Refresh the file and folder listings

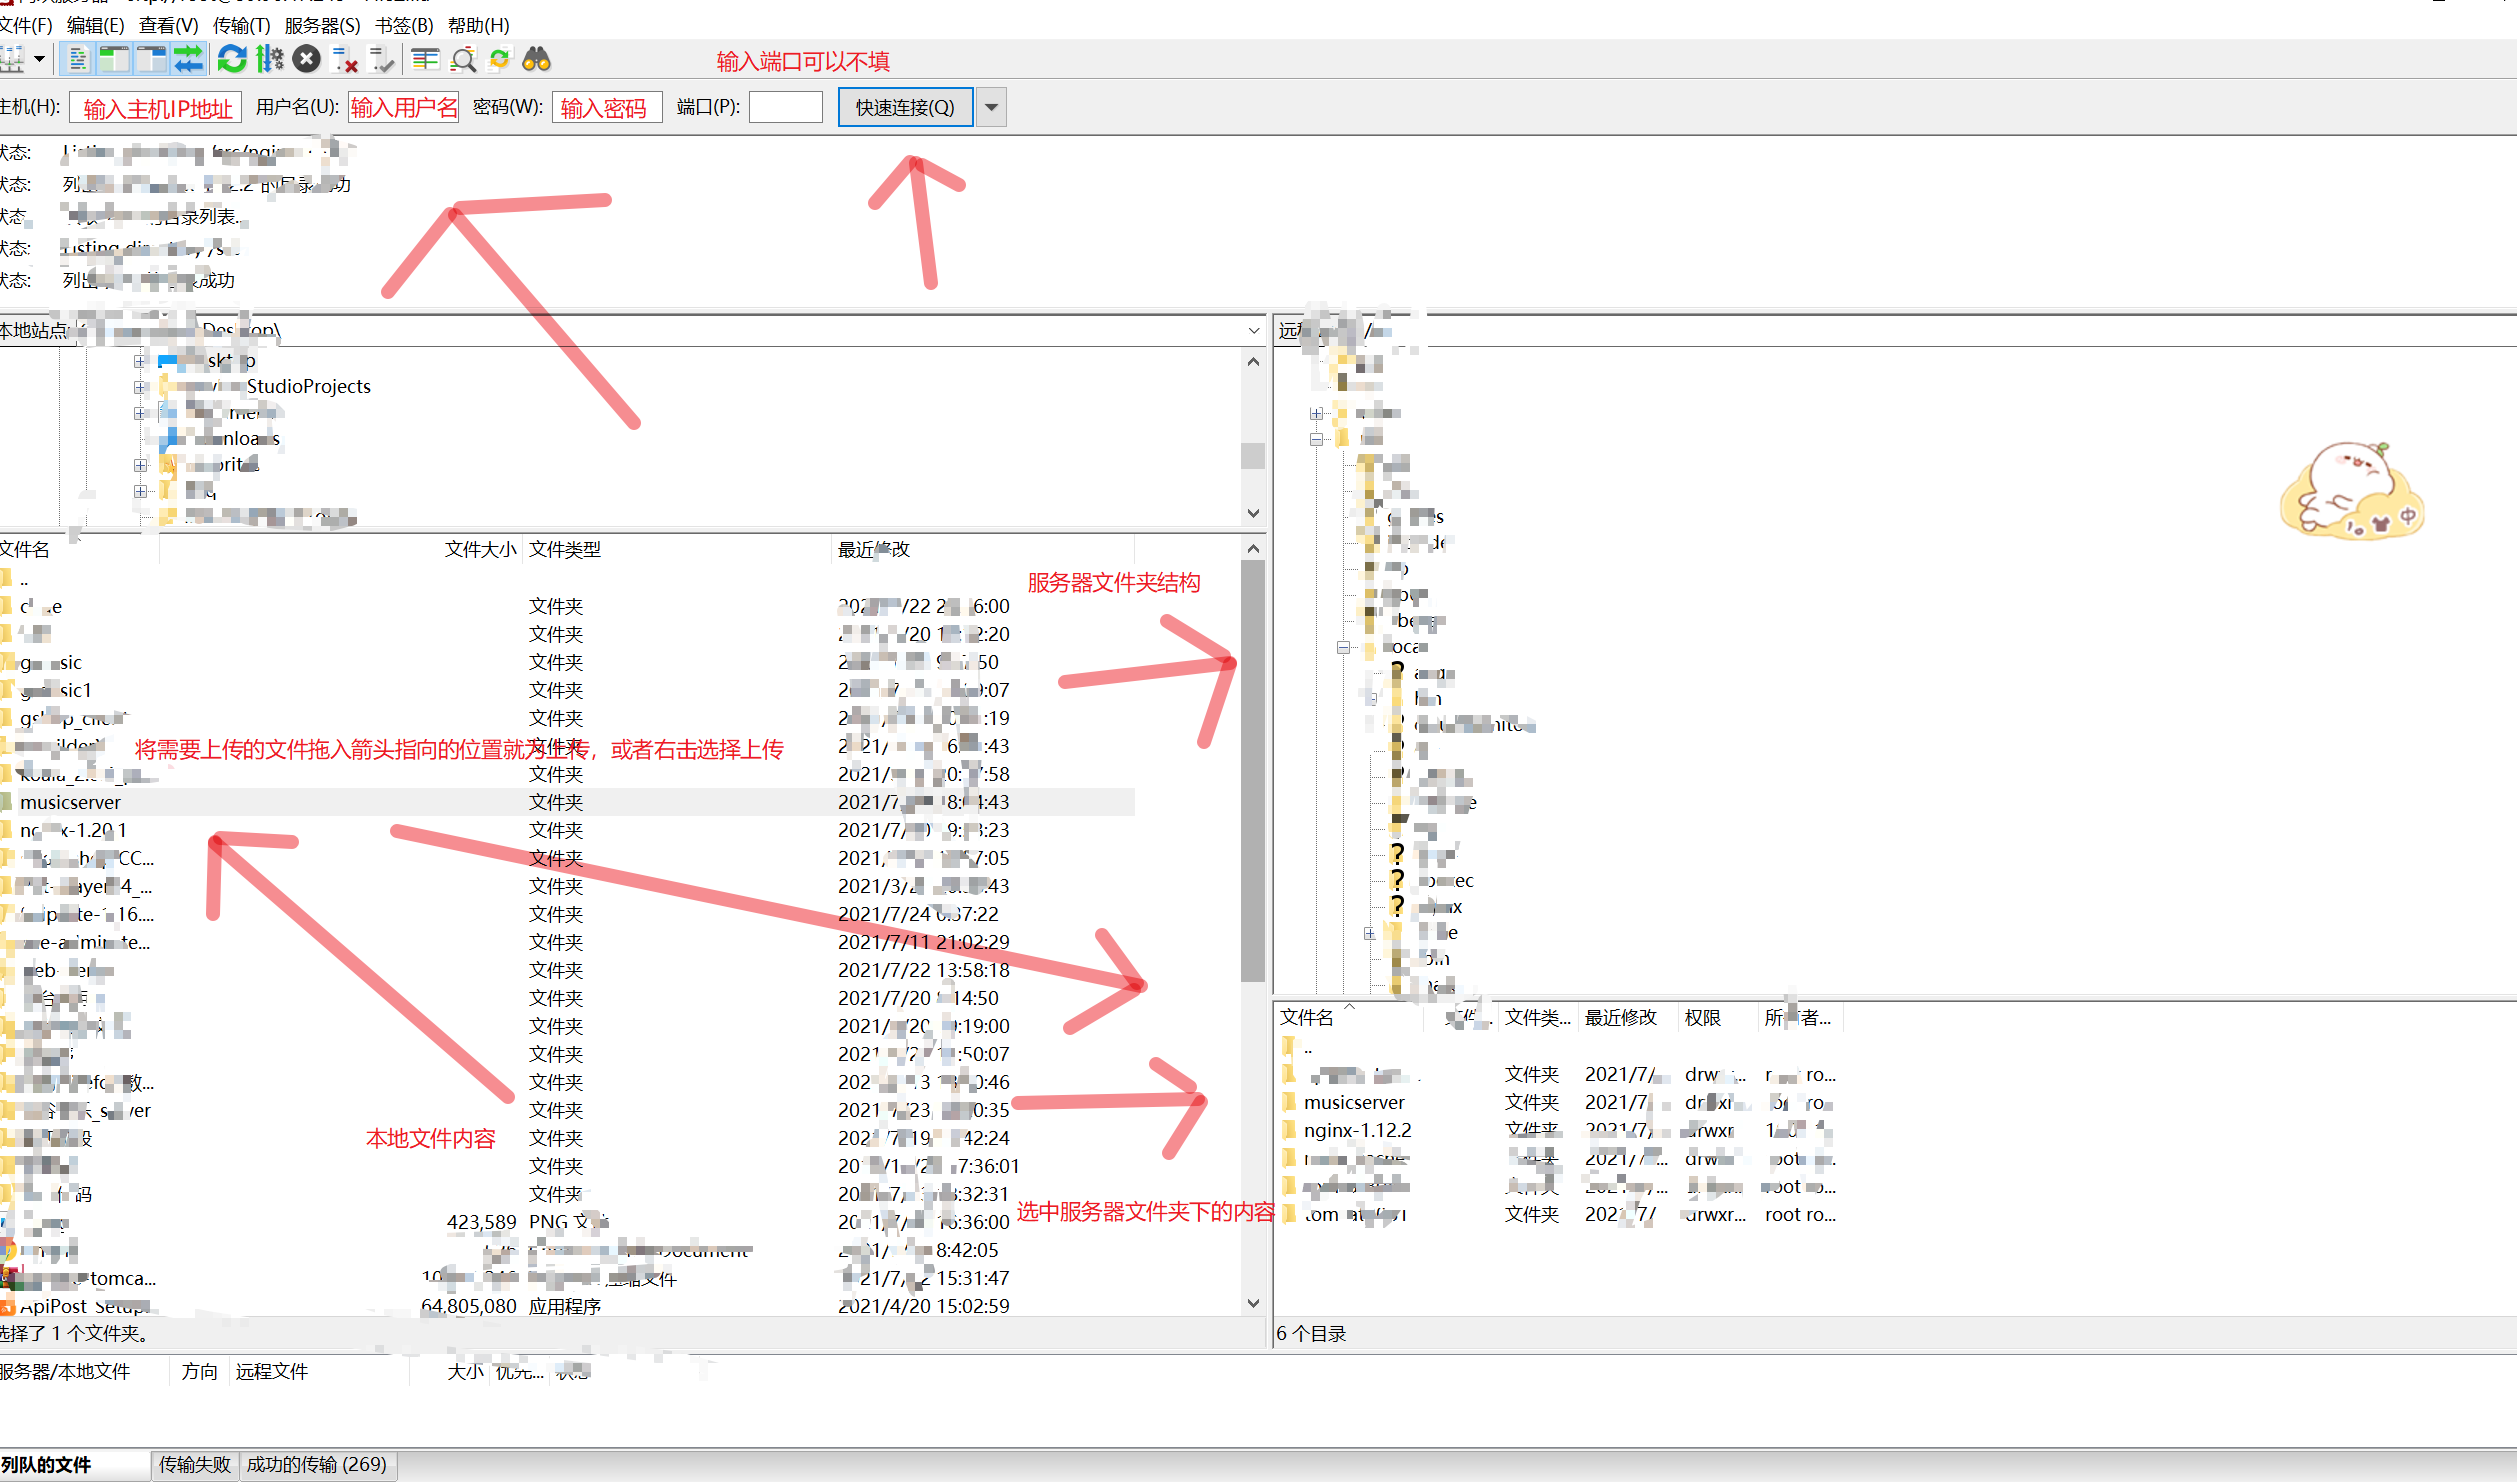(232, 59)
